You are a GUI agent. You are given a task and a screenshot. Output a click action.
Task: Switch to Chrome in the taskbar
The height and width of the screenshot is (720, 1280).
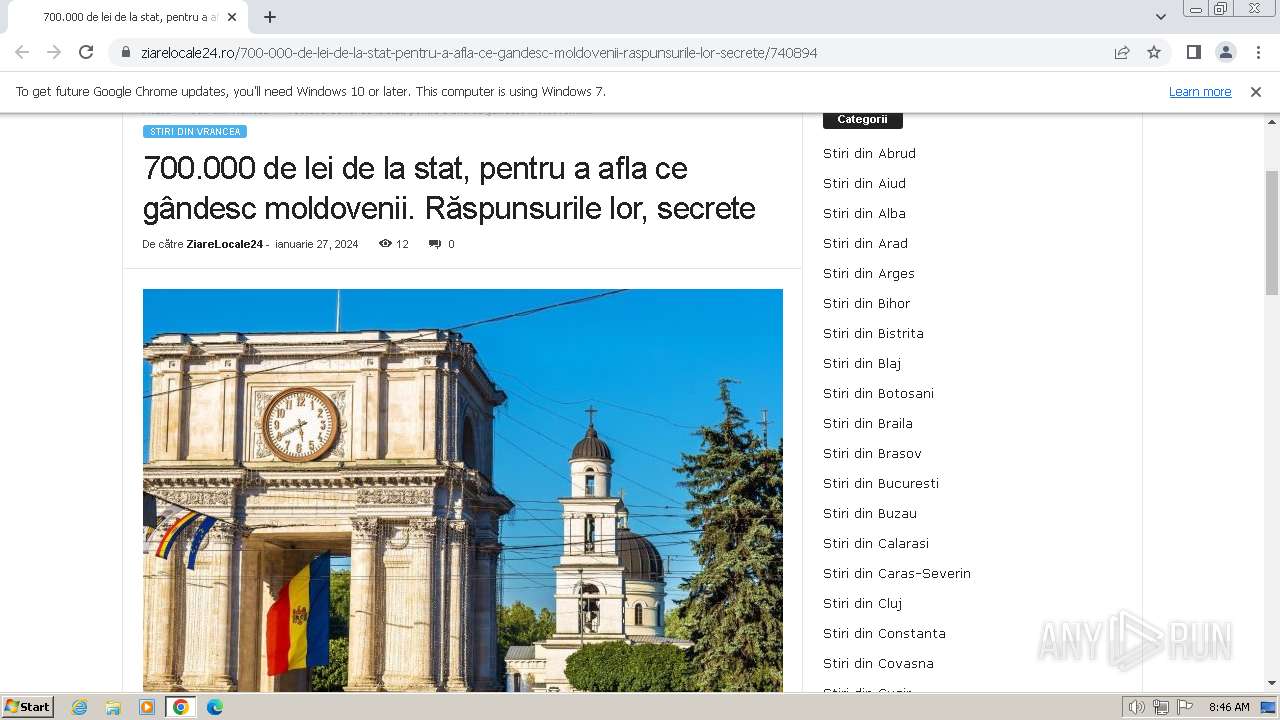click(x=181, y=707)
